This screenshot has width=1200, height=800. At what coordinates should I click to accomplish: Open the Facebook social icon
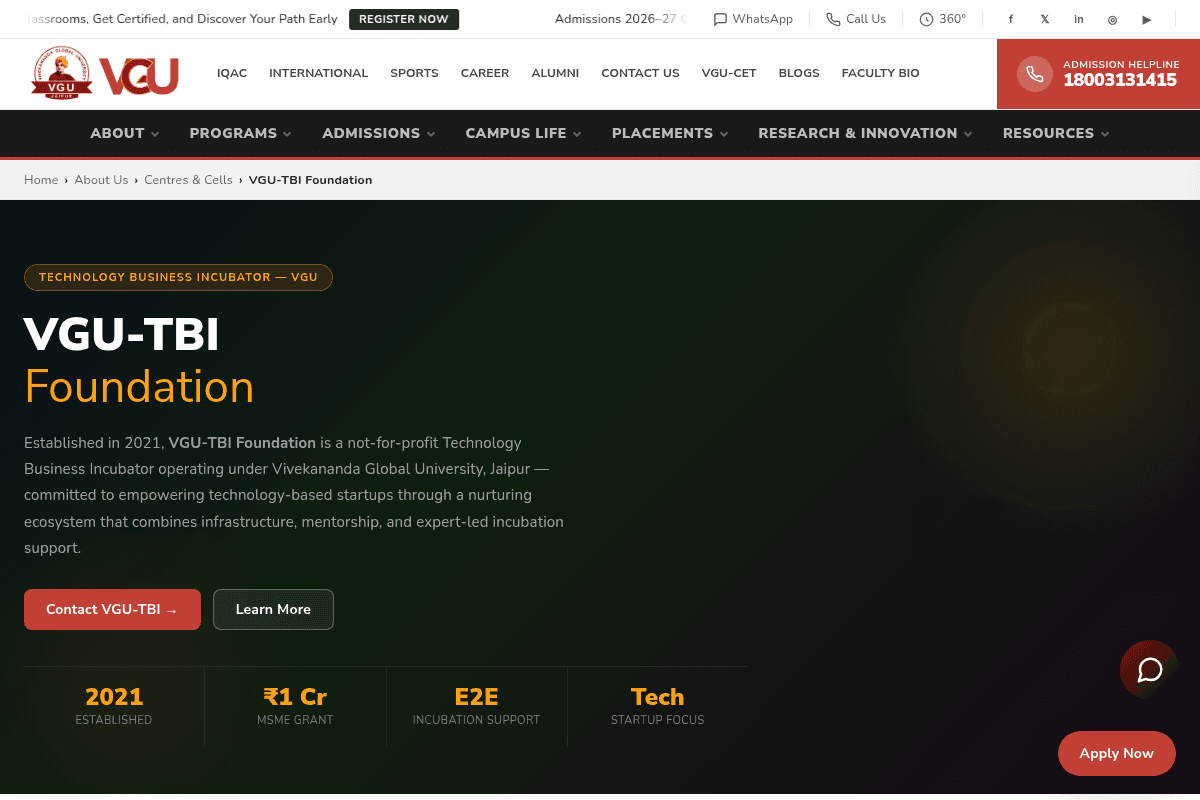(1011, 19)
